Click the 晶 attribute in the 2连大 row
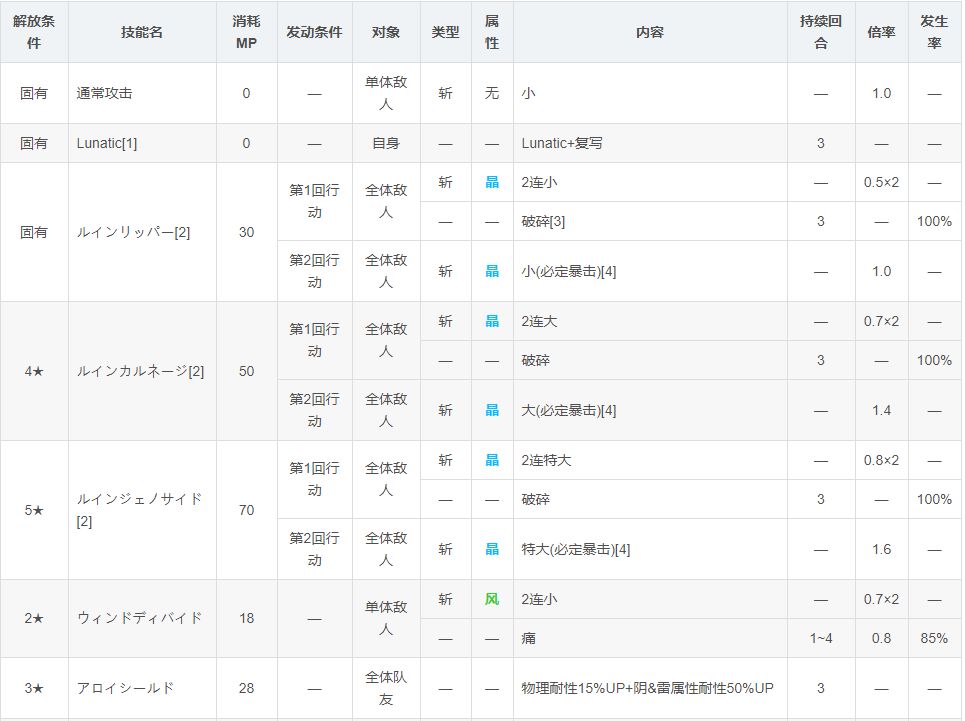This screenshot has height=721, width=965. pos(492,321)
